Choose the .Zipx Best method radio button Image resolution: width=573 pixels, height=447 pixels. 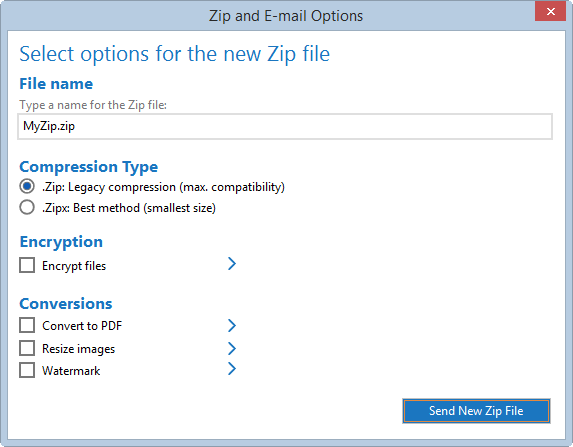[x=27, y=207]
